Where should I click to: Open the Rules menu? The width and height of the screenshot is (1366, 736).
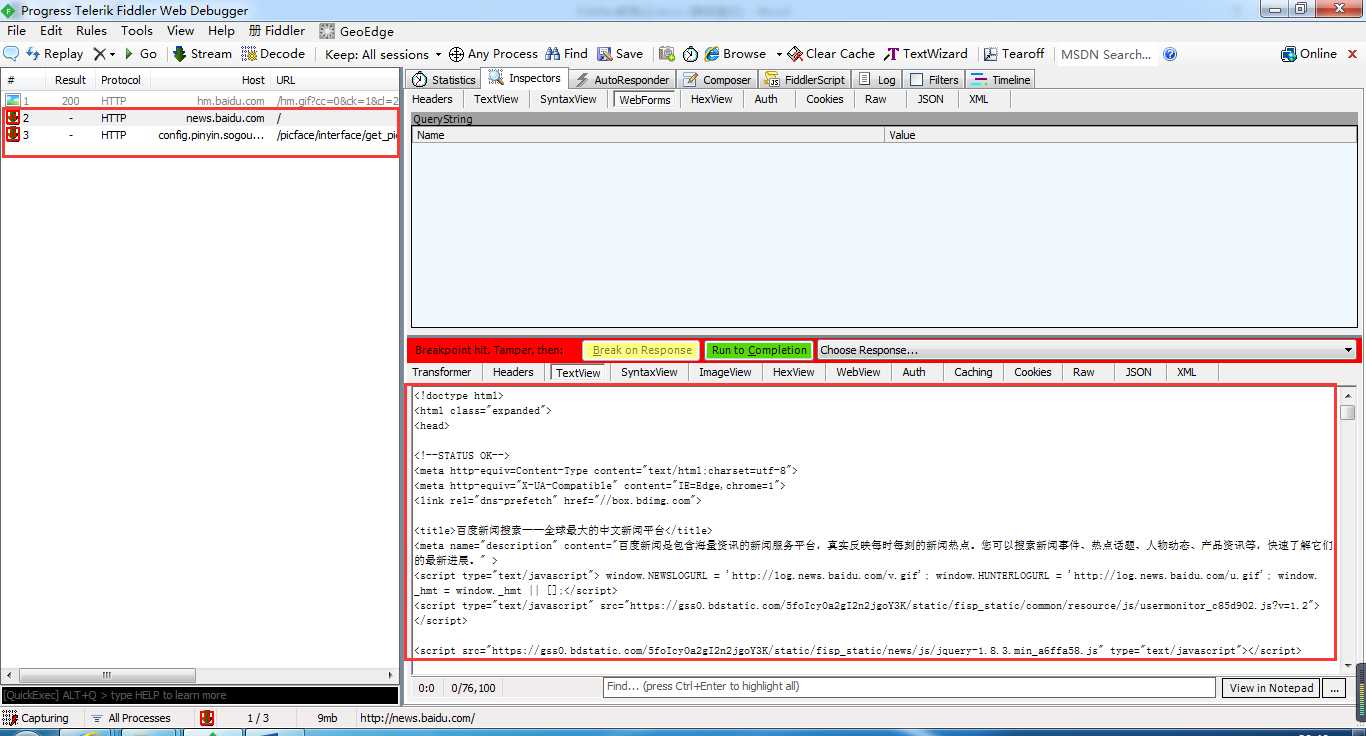click(91, 31)
